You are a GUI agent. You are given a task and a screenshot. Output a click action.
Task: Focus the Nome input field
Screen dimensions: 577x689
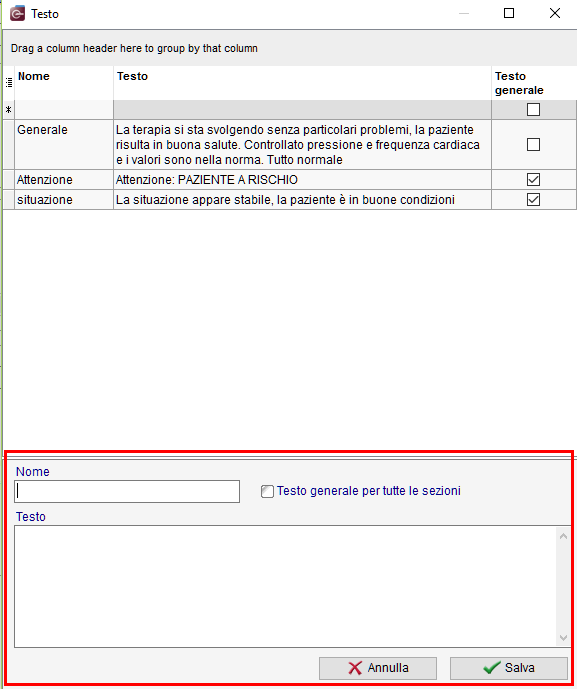127,491
